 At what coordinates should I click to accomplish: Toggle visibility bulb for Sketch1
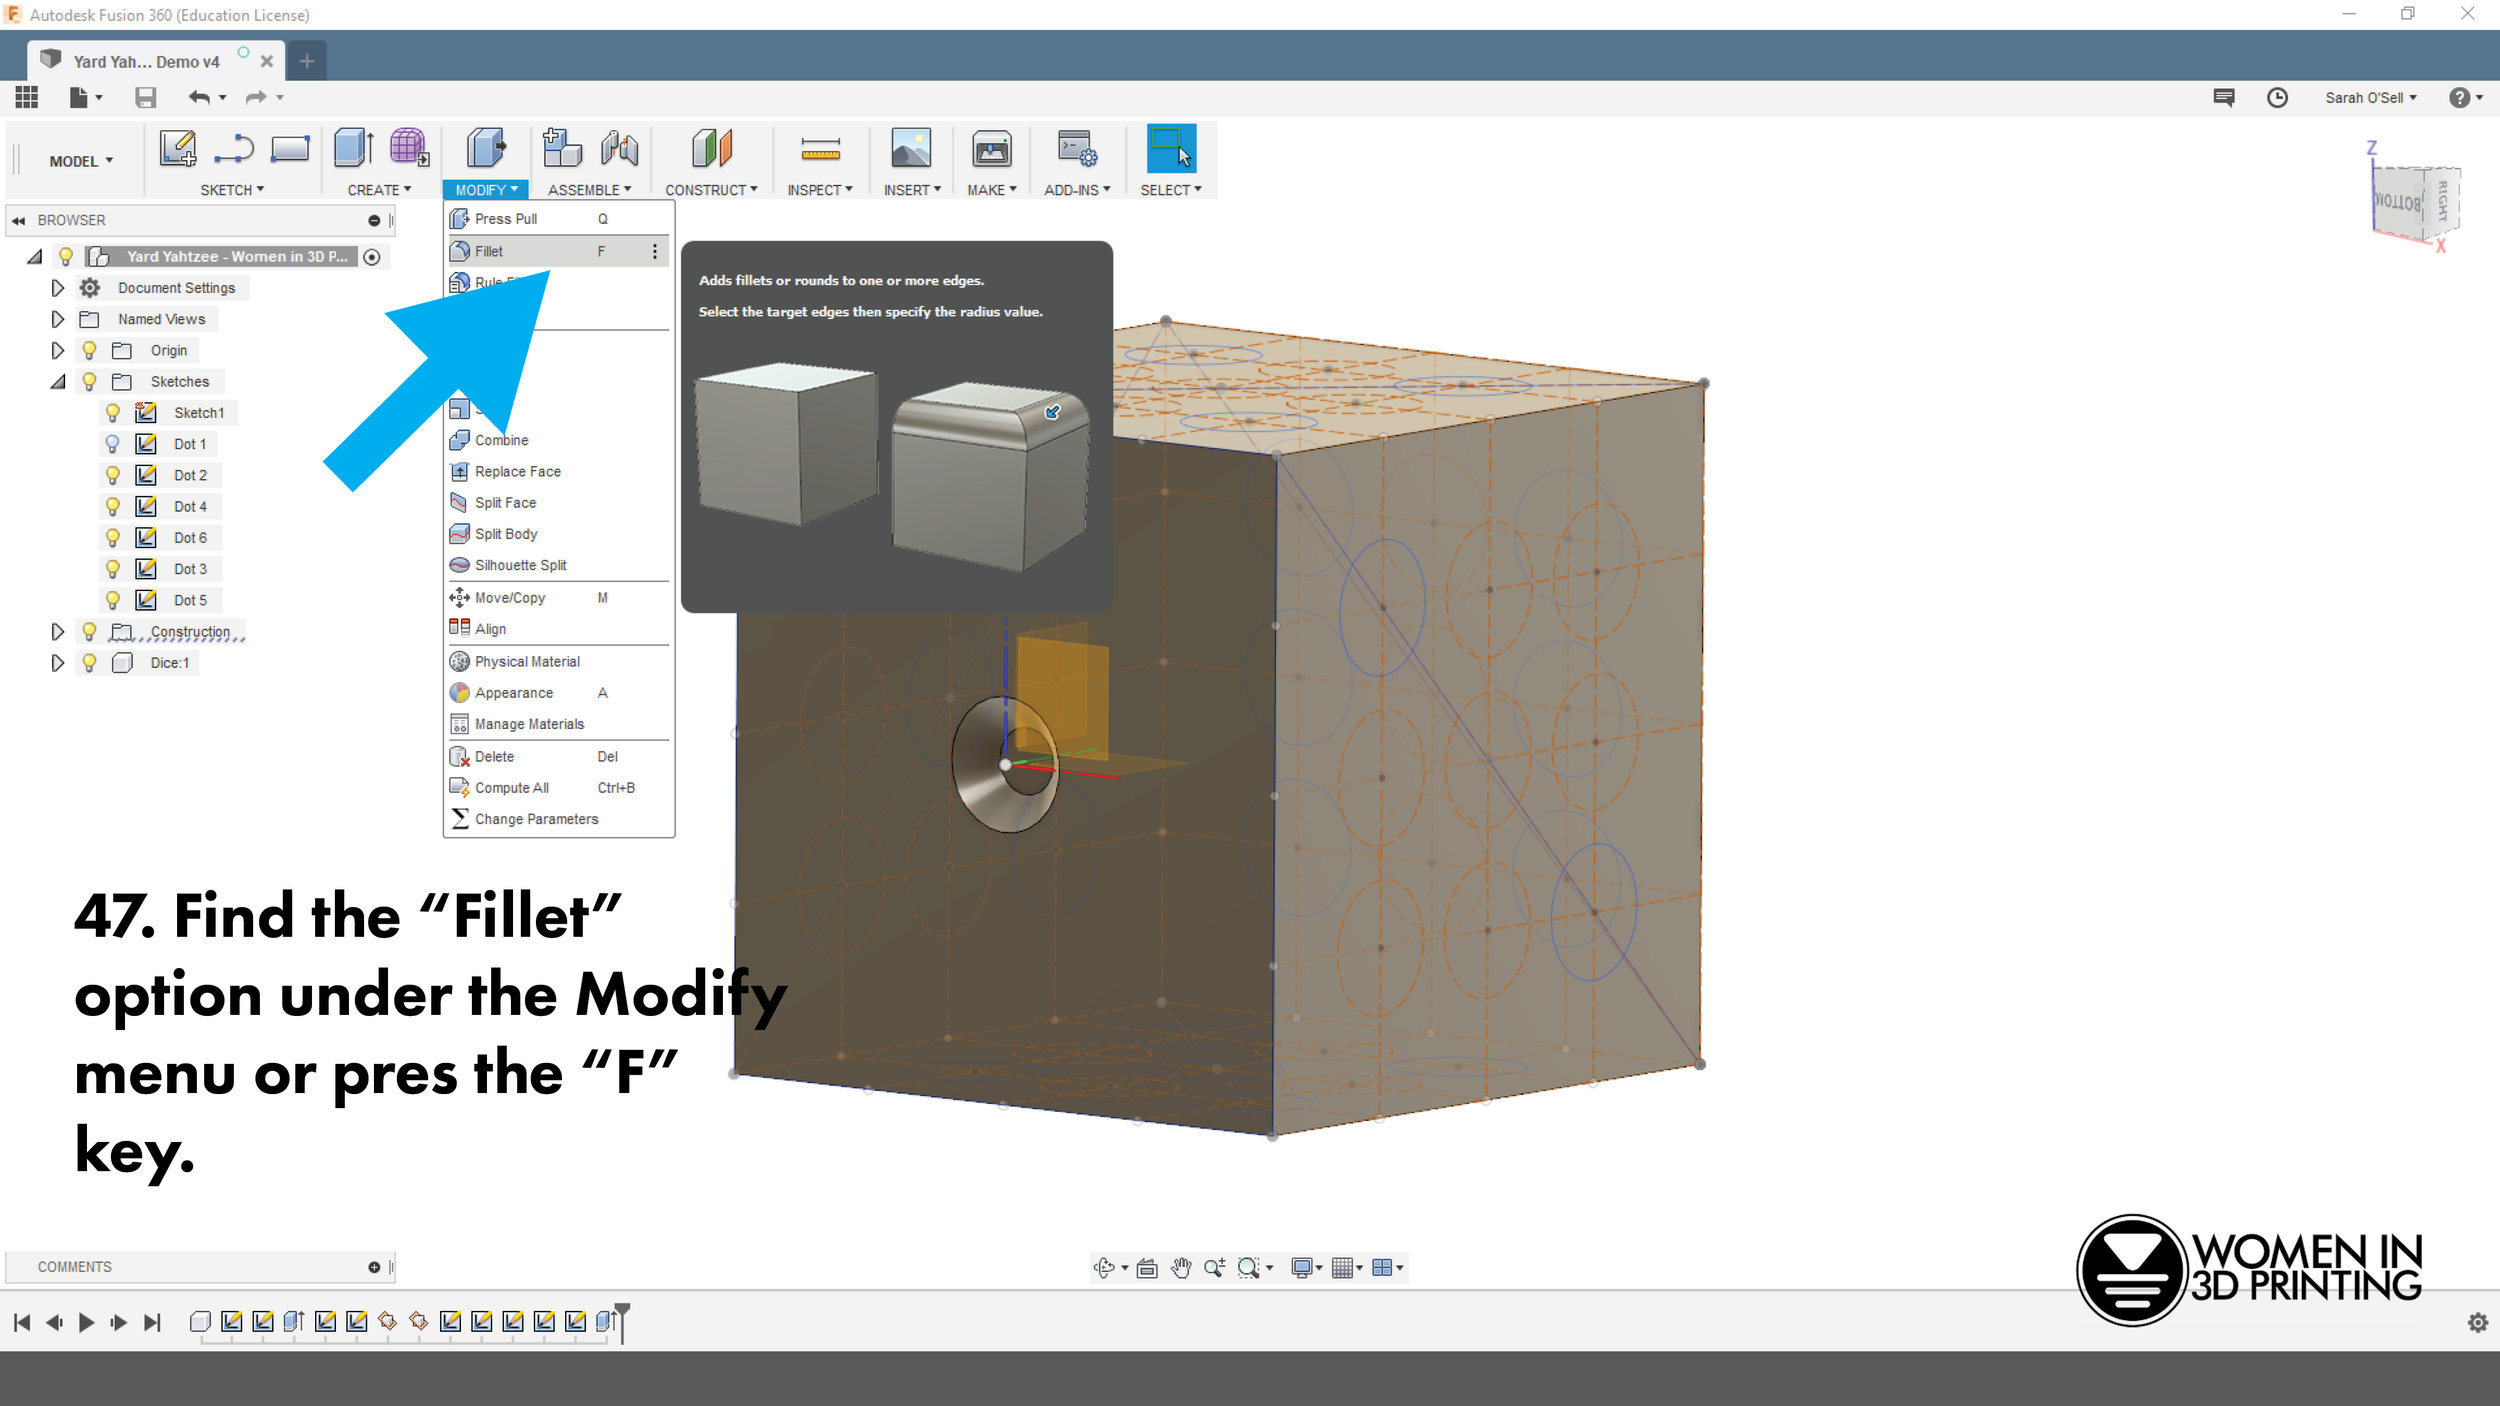tap(113, 412)
